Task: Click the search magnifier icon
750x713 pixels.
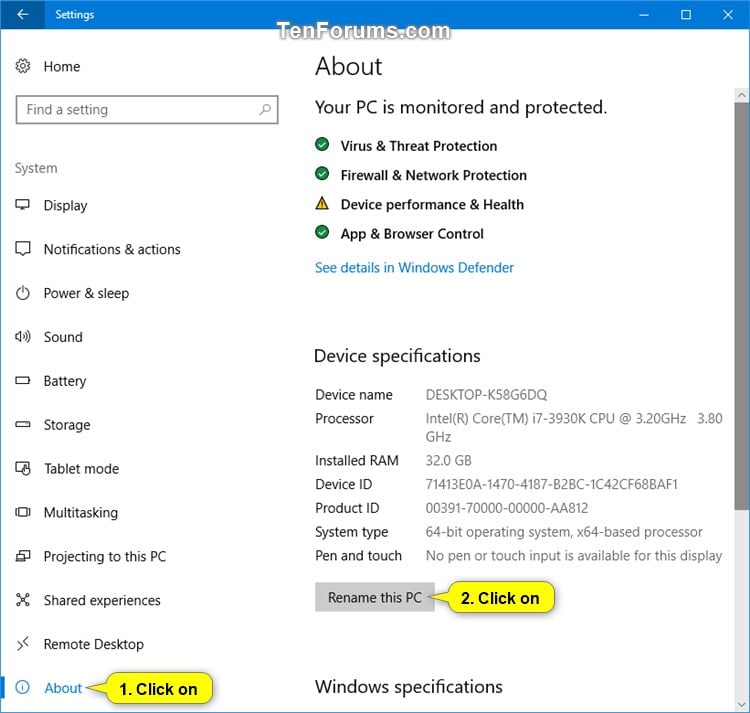Action: [x=265, y=110]
